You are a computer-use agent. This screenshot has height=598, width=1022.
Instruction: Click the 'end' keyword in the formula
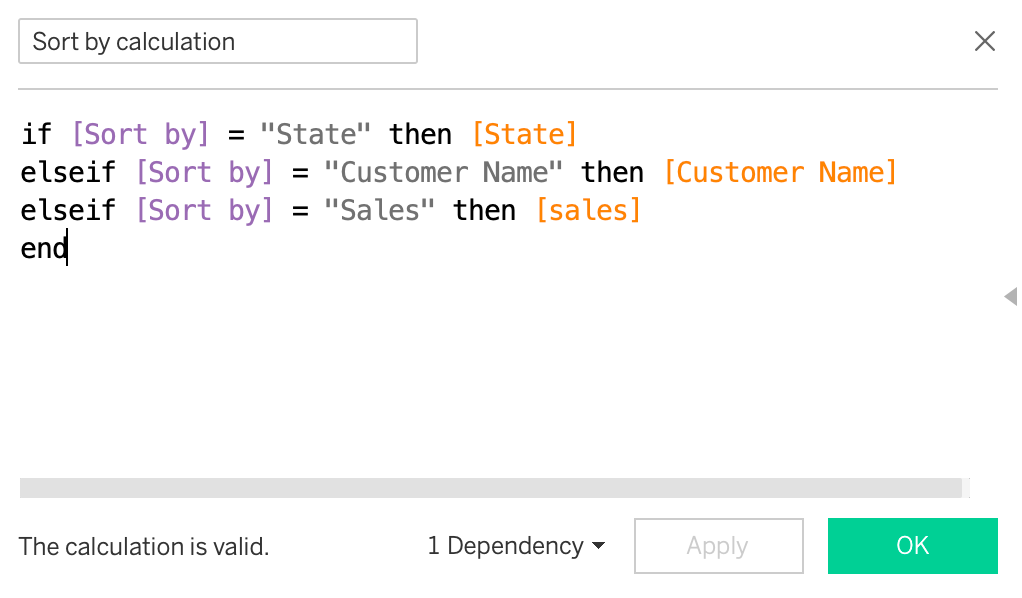43,248
